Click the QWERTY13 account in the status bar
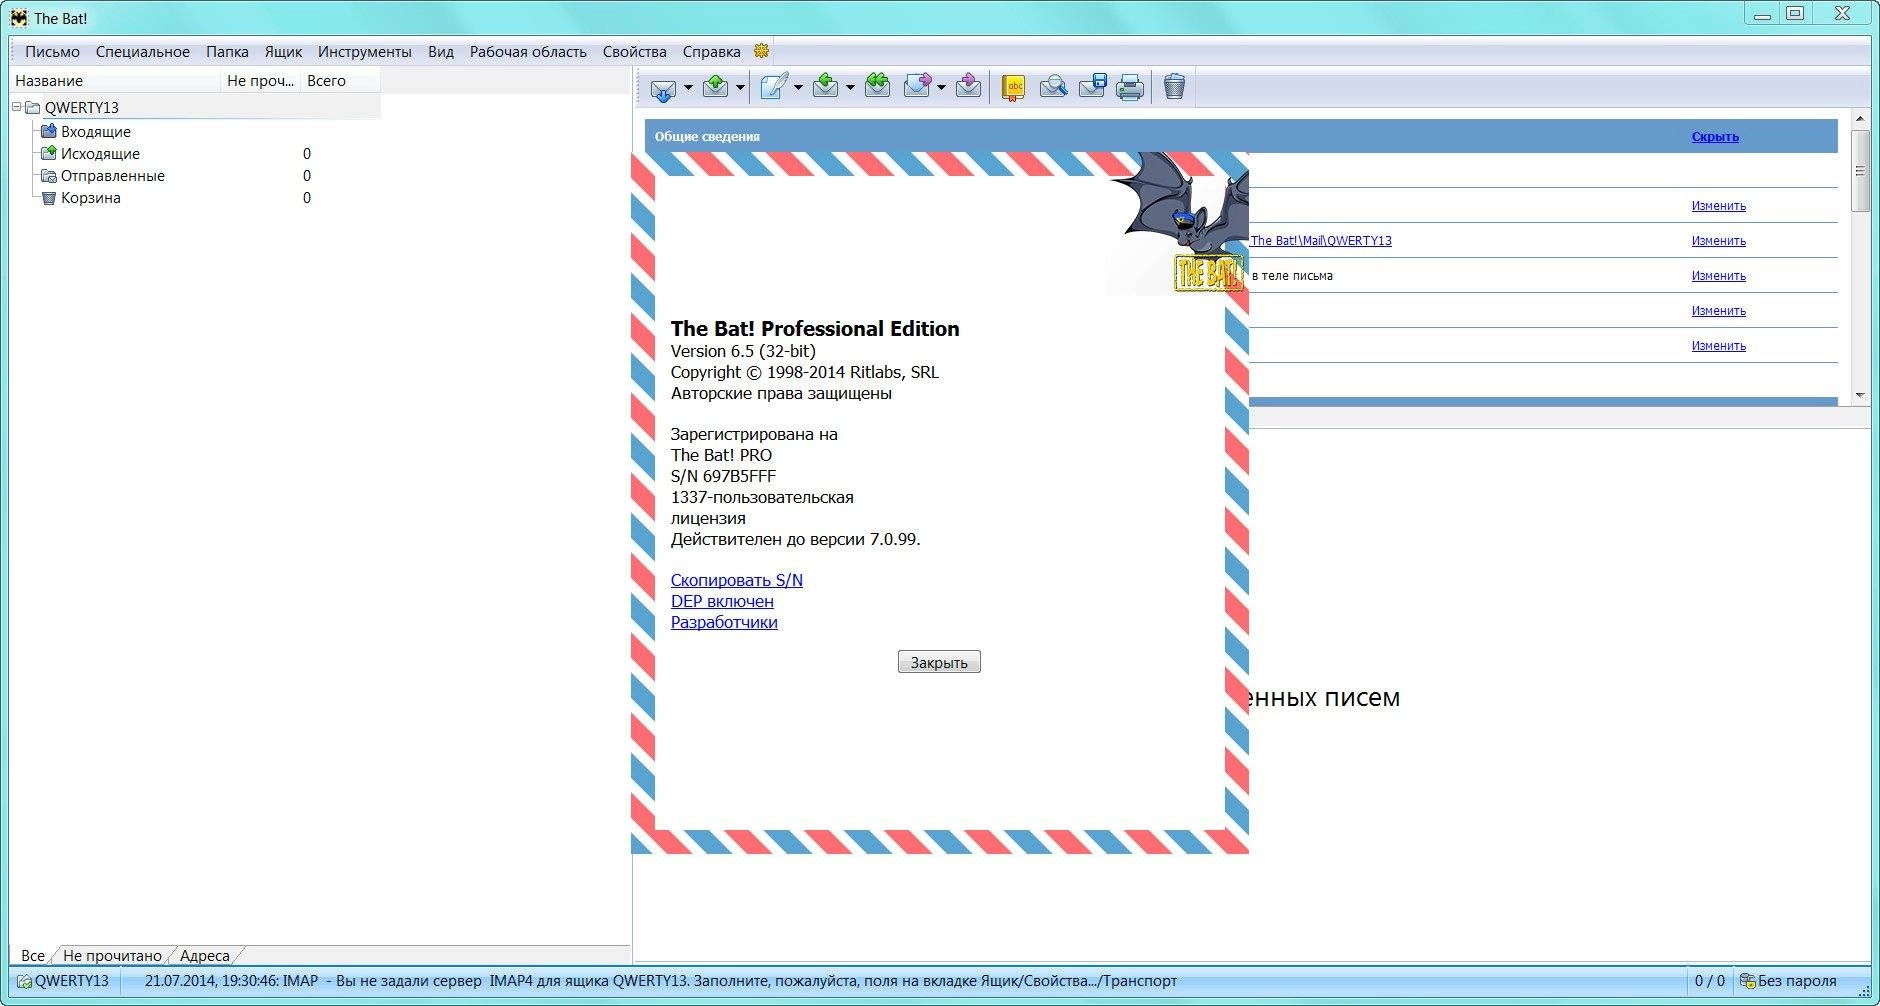1880x1006 pixels. pyautogui.click(x=64, y=981)
